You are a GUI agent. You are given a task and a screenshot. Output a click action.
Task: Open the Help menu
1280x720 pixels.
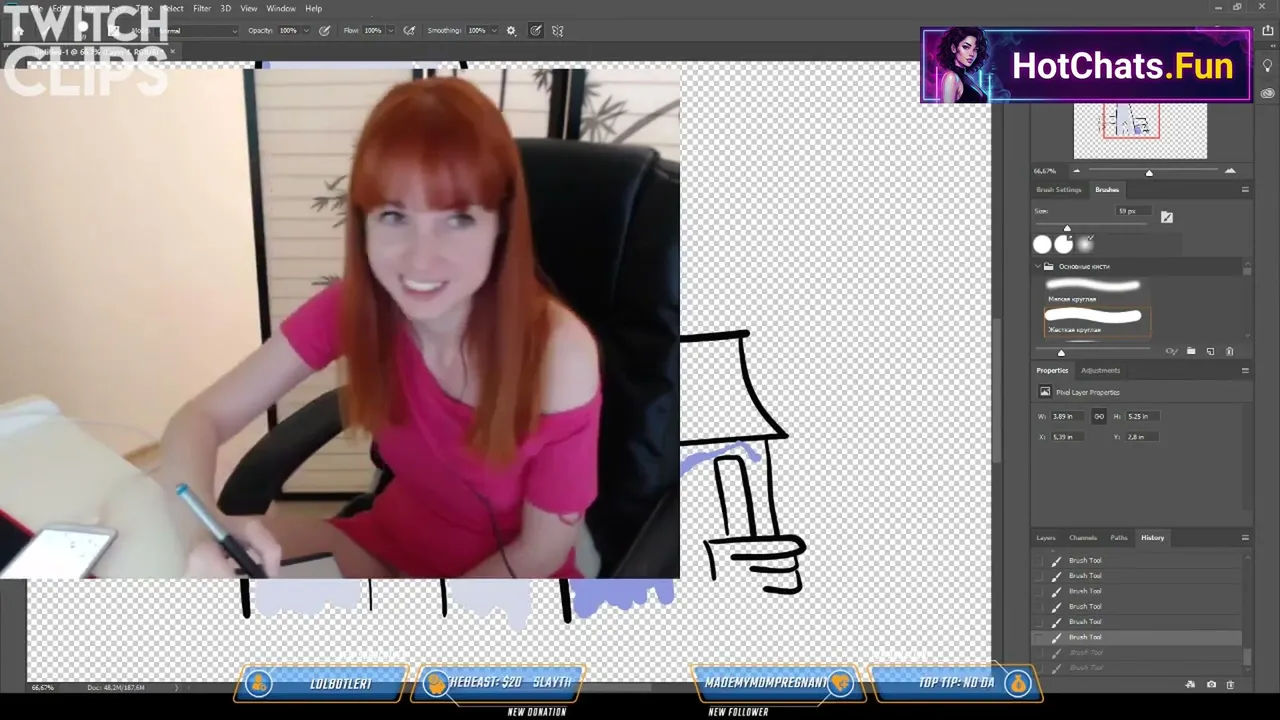313,9
